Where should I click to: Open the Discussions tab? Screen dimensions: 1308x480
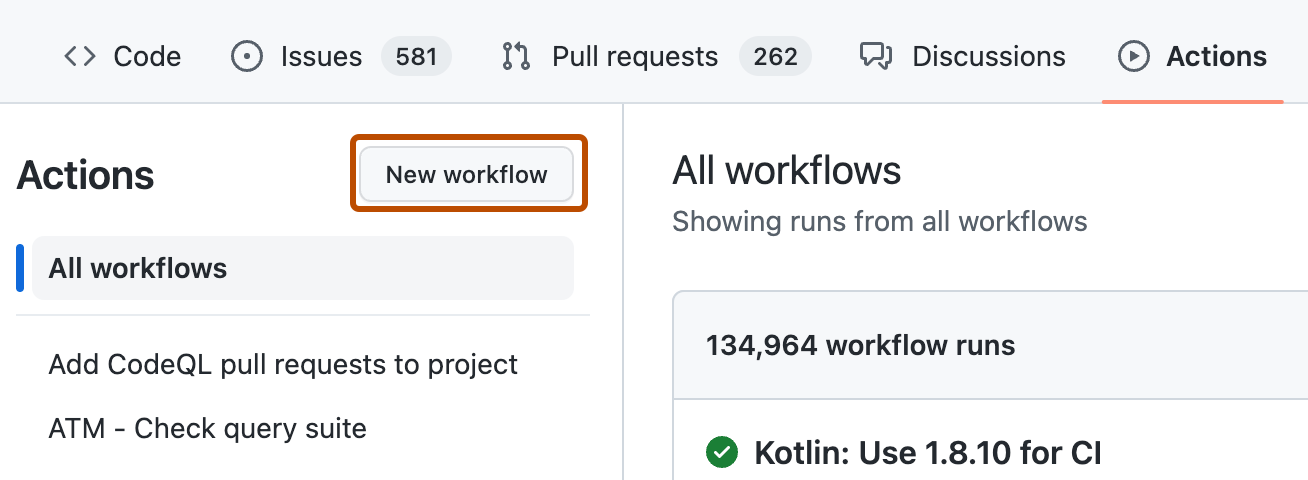pyautogui.click(x=988, y=56)
